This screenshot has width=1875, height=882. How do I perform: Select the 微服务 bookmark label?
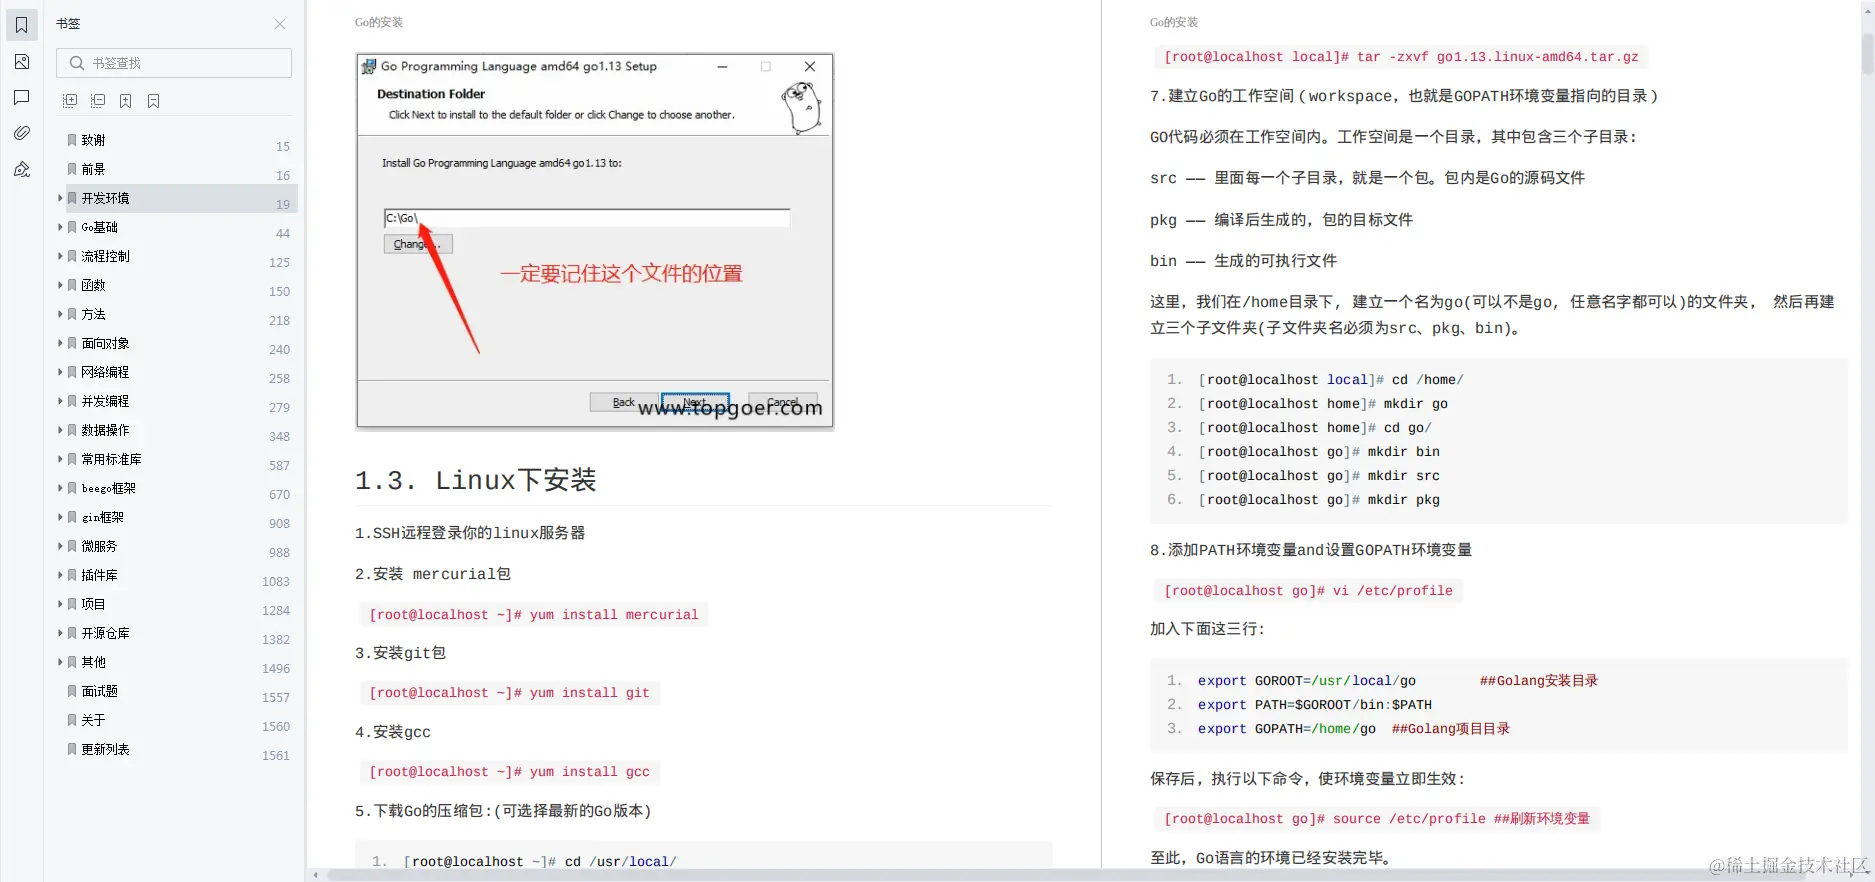click(99, 546)
